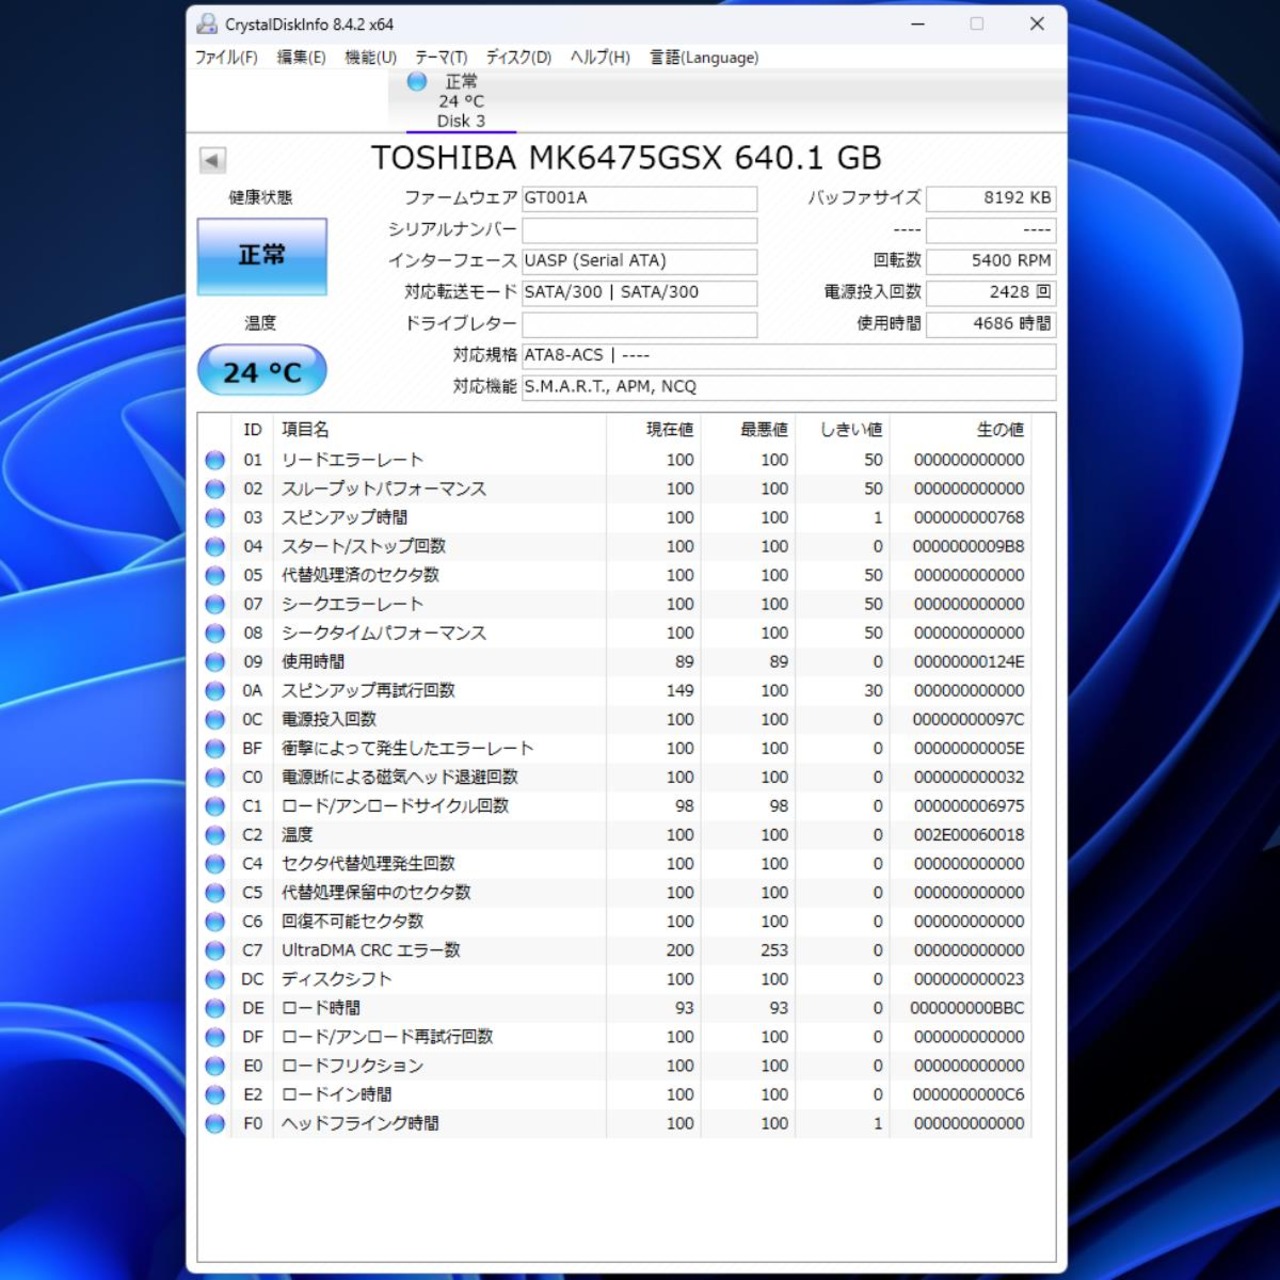Viewport: 1280px width, 1280px height.
Task: Click status orb for ID DC disk shift
Action: click(x=215, y=980)
